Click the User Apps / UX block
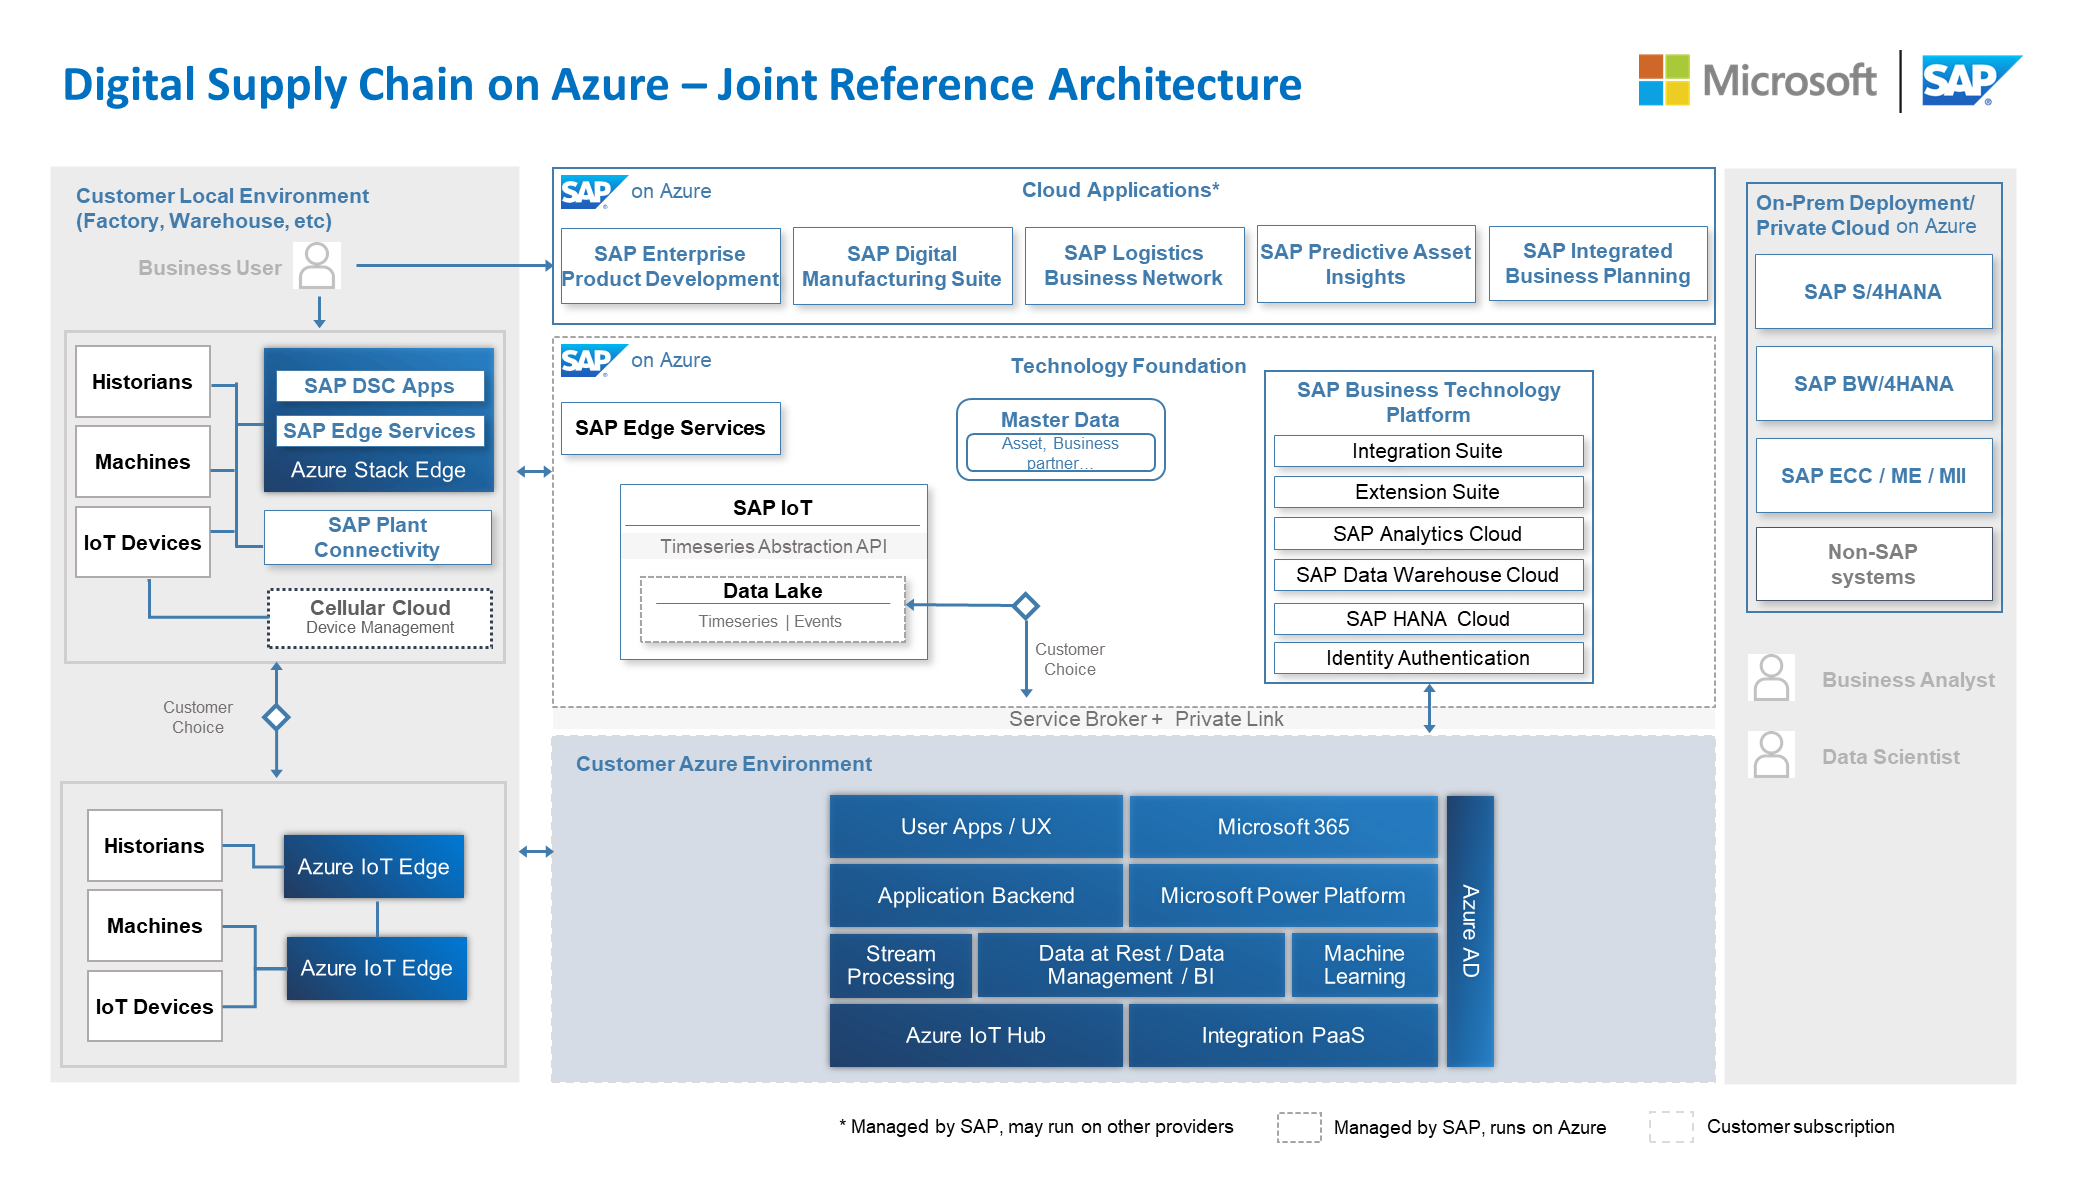 (x=976, y=827)
